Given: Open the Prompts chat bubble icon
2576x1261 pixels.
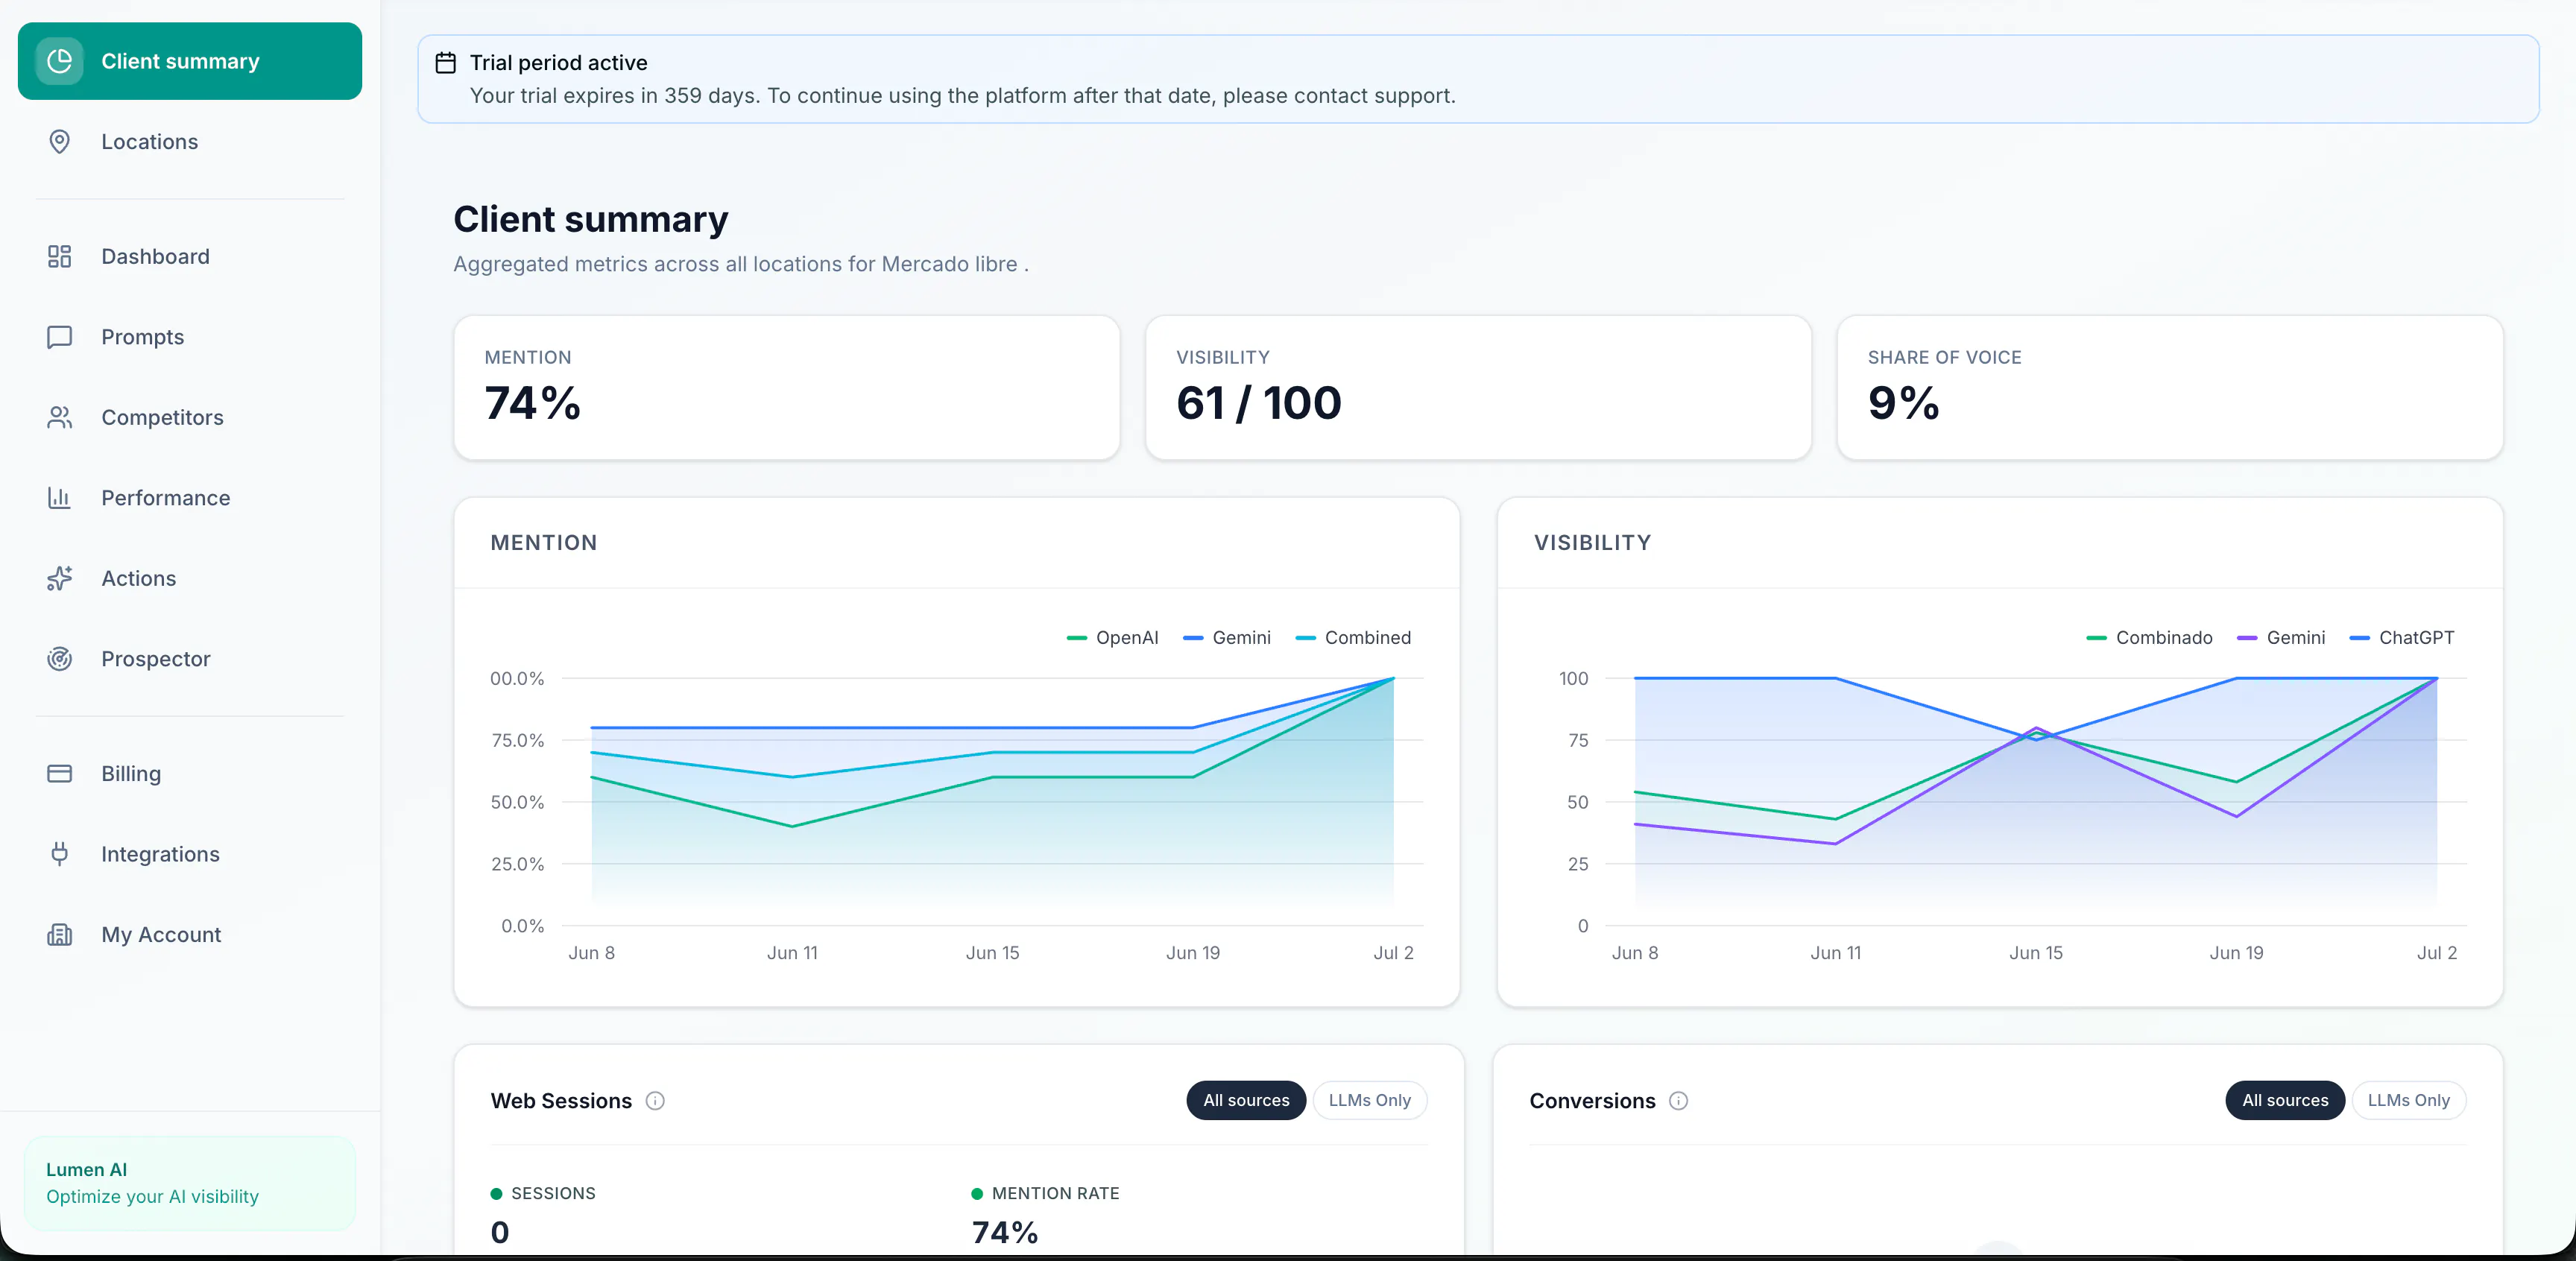Looking at the screenshot, I should click(59, 337).
